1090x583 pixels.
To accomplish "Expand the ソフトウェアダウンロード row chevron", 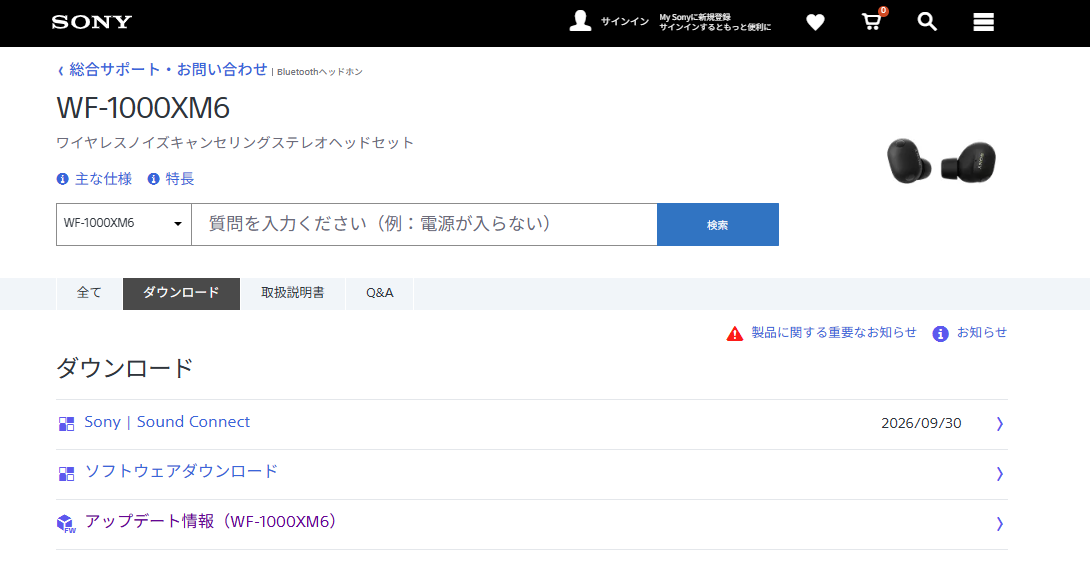I will [1000, 474].
